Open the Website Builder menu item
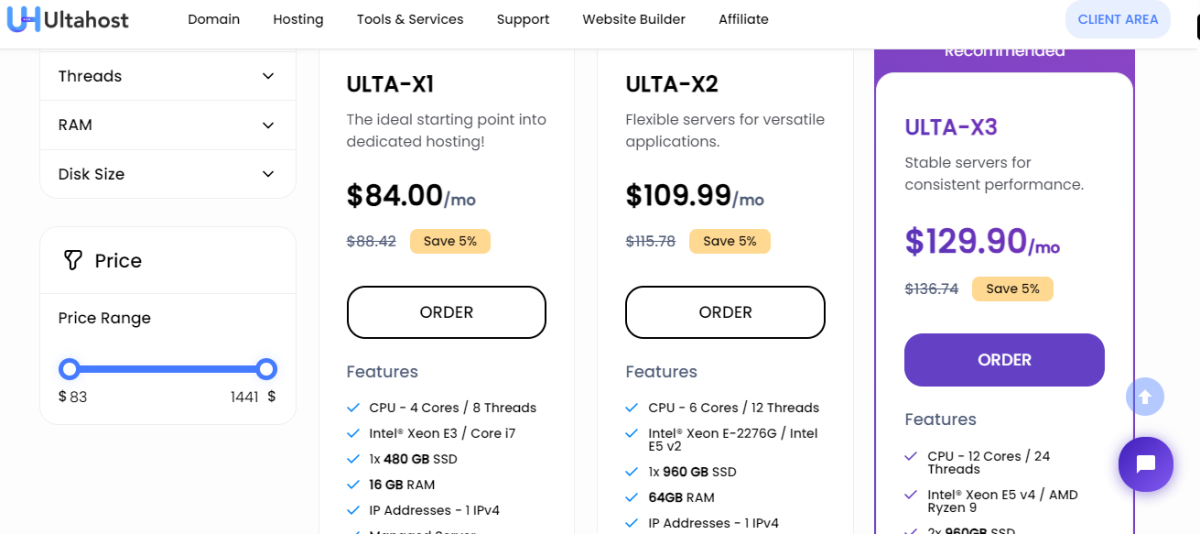This screenshot has width=1200, height=534. [634, 19]
